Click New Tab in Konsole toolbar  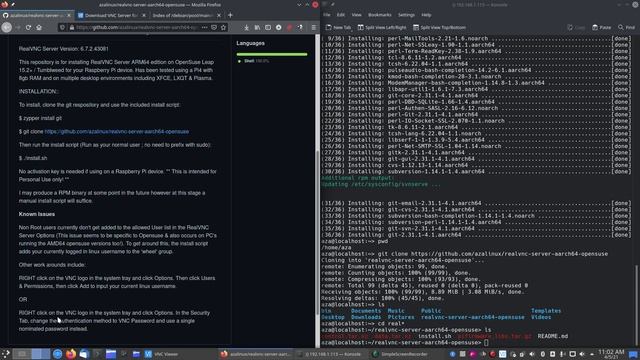pos(338,27)
